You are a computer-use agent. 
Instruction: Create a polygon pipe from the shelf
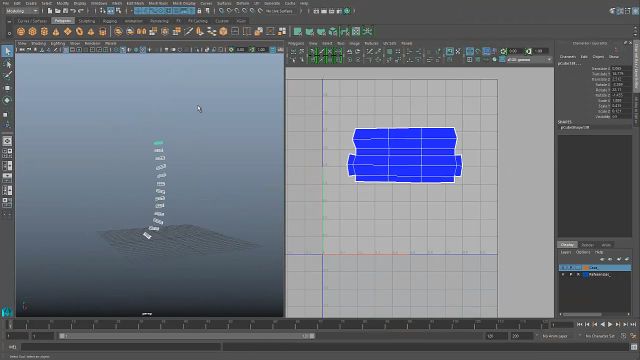pyautogui.click(x=102, y=31)
